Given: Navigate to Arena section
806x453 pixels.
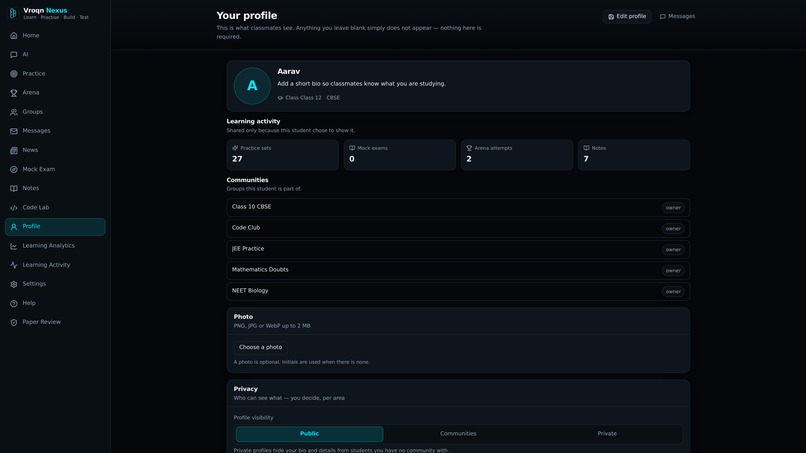Looking at the screenshot, I should [x=31, y=93].
